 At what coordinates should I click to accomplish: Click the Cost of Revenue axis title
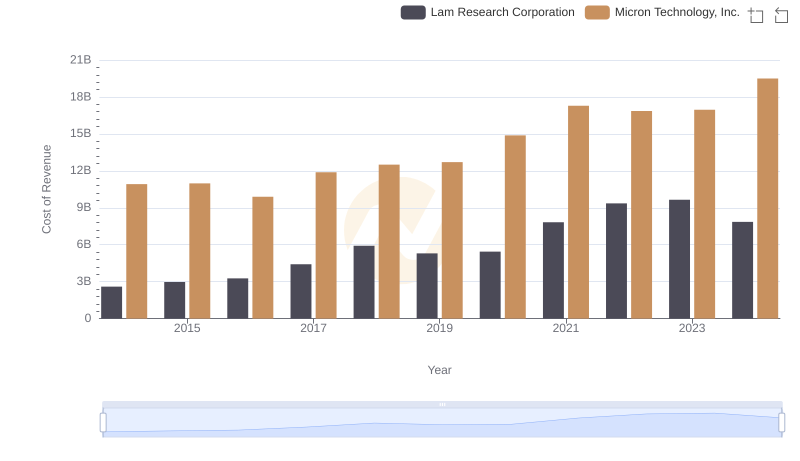[x=46, y=189]
